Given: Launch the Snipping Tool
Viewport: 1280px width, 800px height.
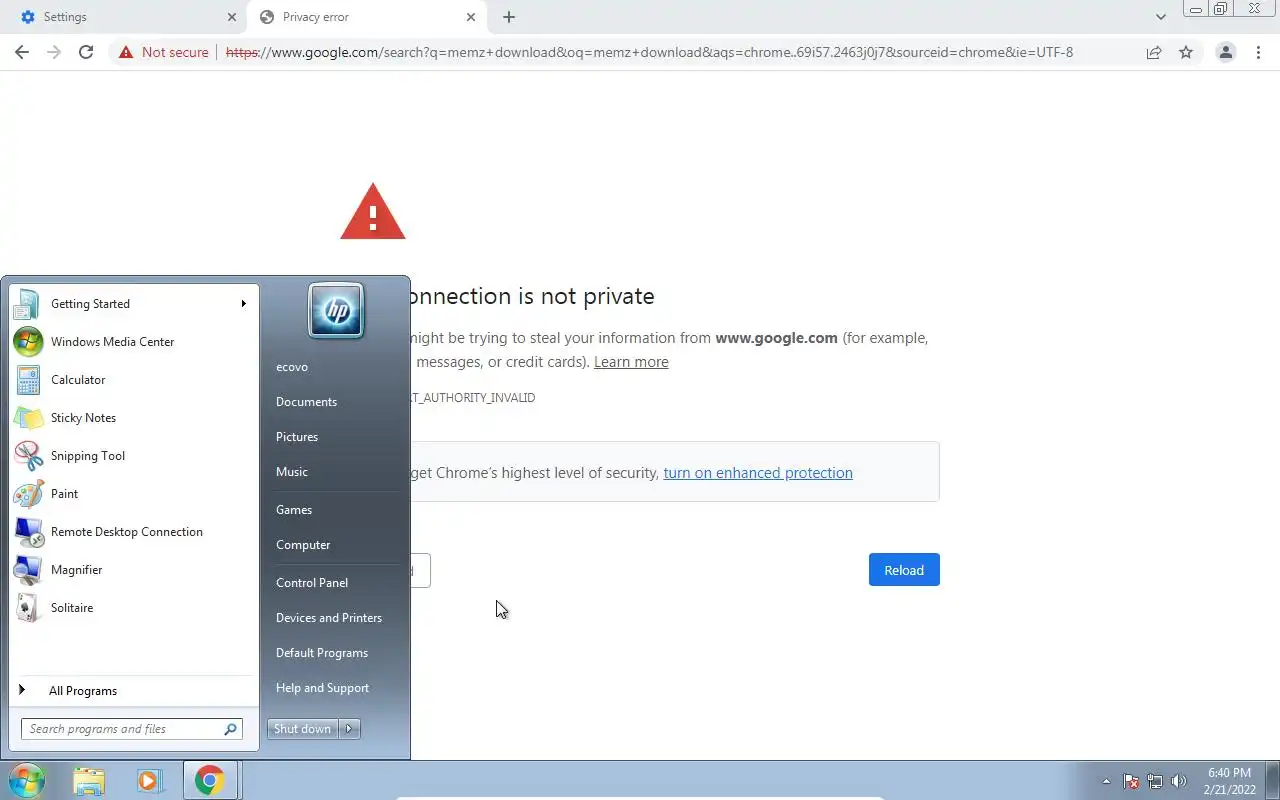Looking at the screenshot, I should point(132,456).
